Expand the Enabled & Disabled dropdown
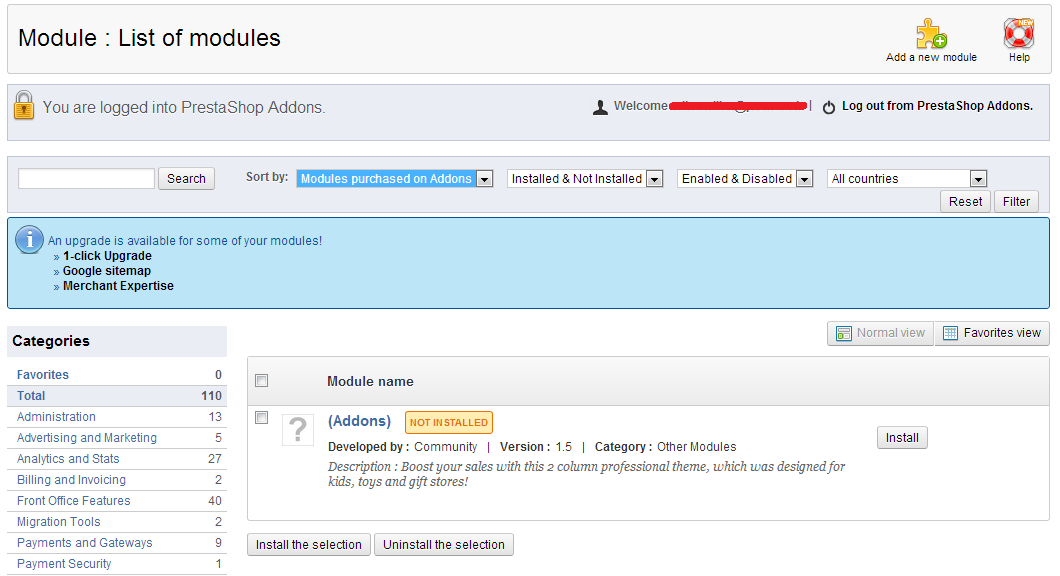This screenshot has width=1060, height=576. 744,179
